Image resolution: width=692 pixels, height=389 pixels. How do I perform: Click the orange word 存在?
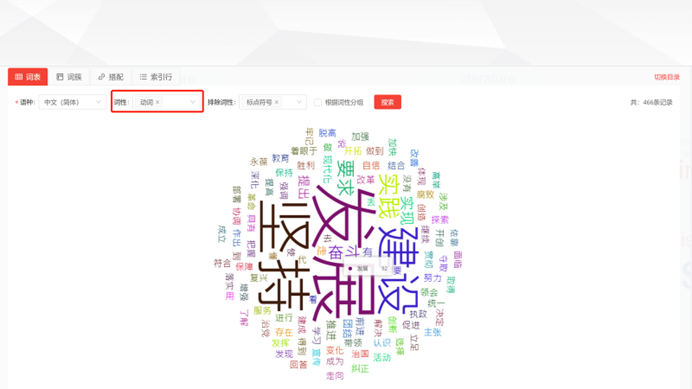pyautogui.click(x=284, y=332)
